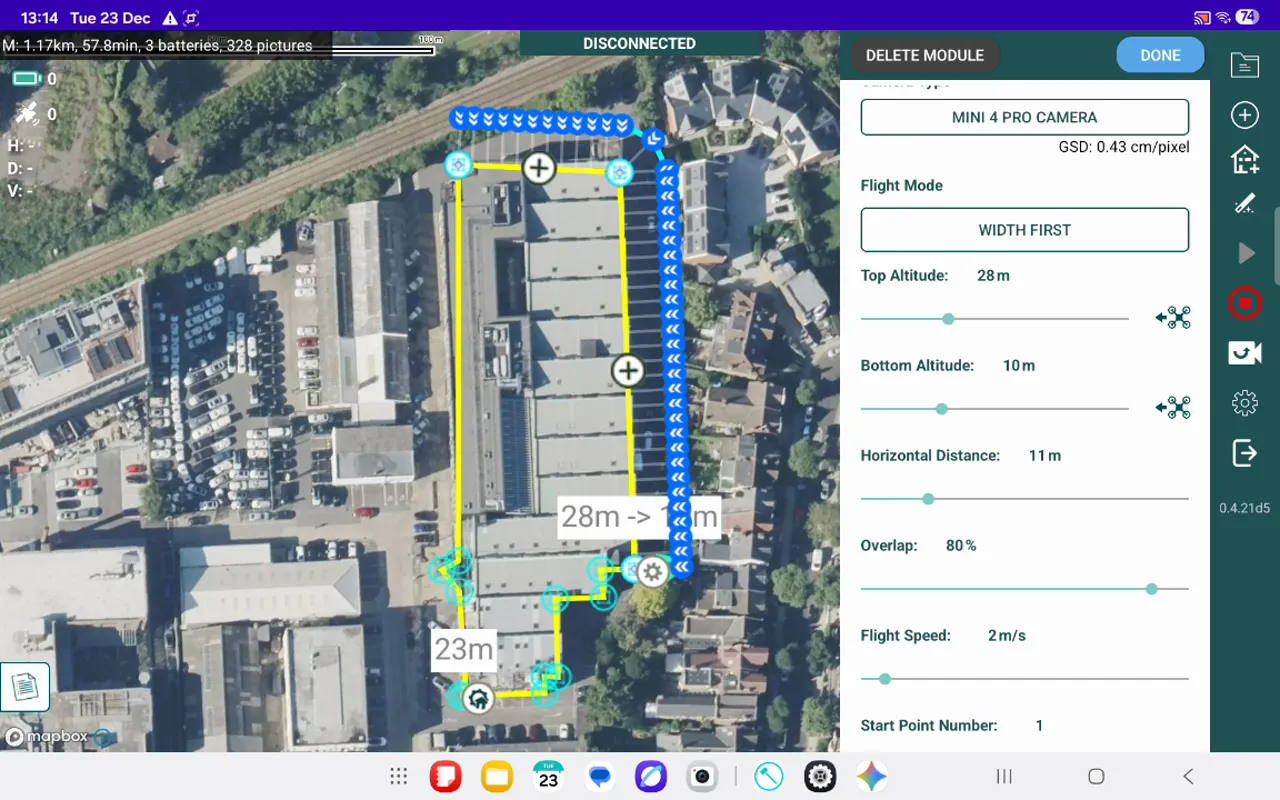
Task: Start the mission using the Play icon
Action: (x=1244, y=253)
